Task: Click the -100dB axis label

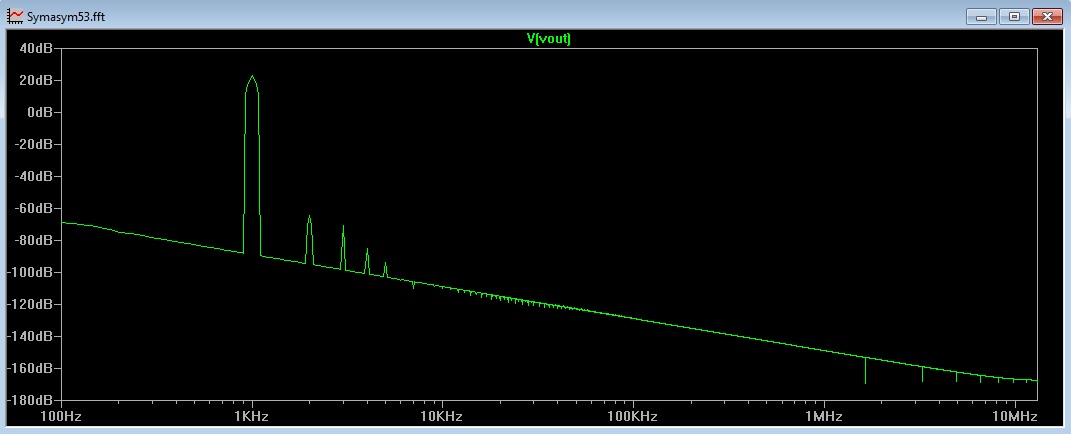Action: click(x=31, y=272)
